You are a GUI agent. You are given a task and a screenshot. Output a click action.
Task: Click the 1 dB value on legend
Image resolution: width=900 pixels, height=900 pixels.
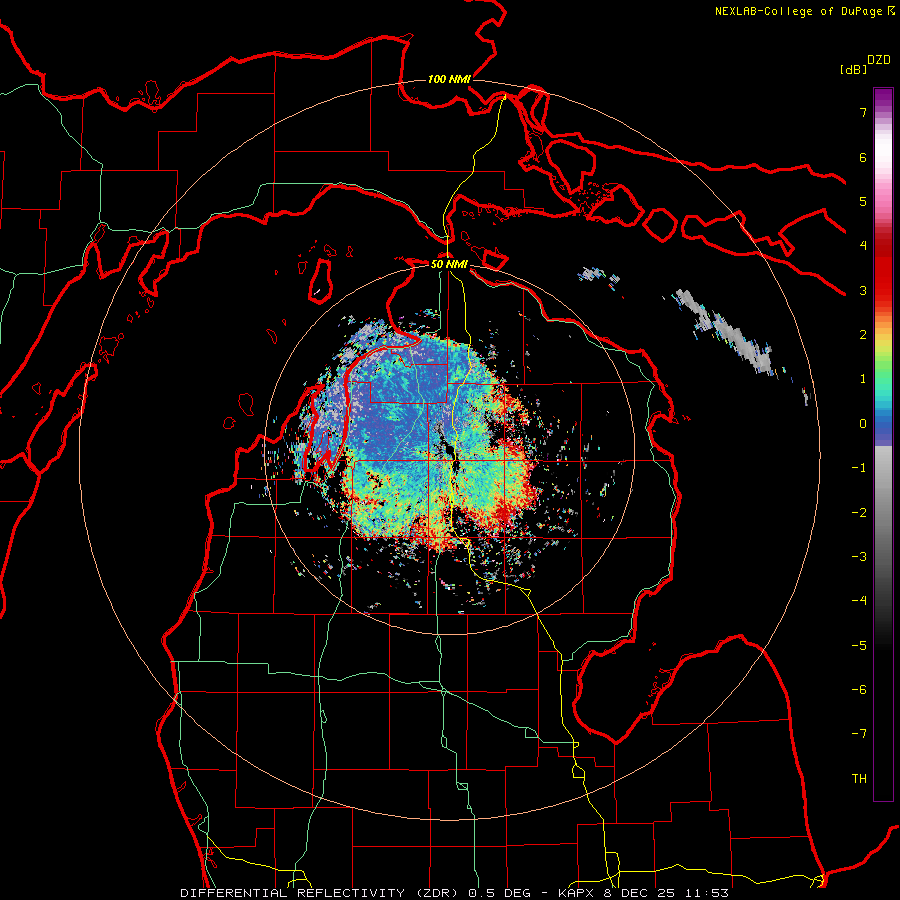pos(863,379)
